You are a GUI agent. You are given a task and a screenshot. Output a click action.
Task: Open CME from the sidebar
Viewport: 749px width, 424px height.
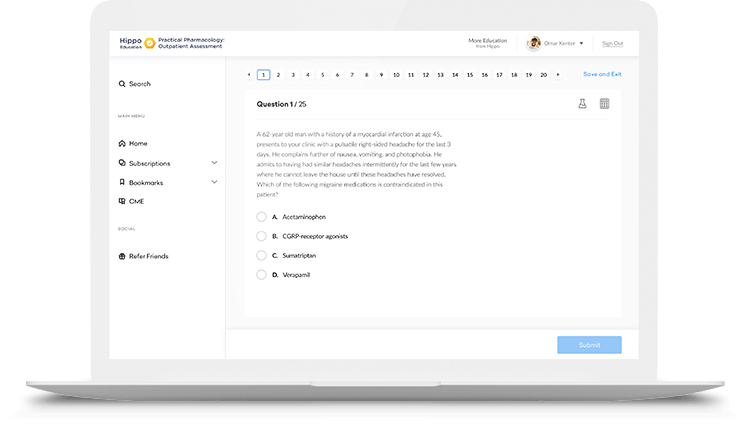click(136, 201)
